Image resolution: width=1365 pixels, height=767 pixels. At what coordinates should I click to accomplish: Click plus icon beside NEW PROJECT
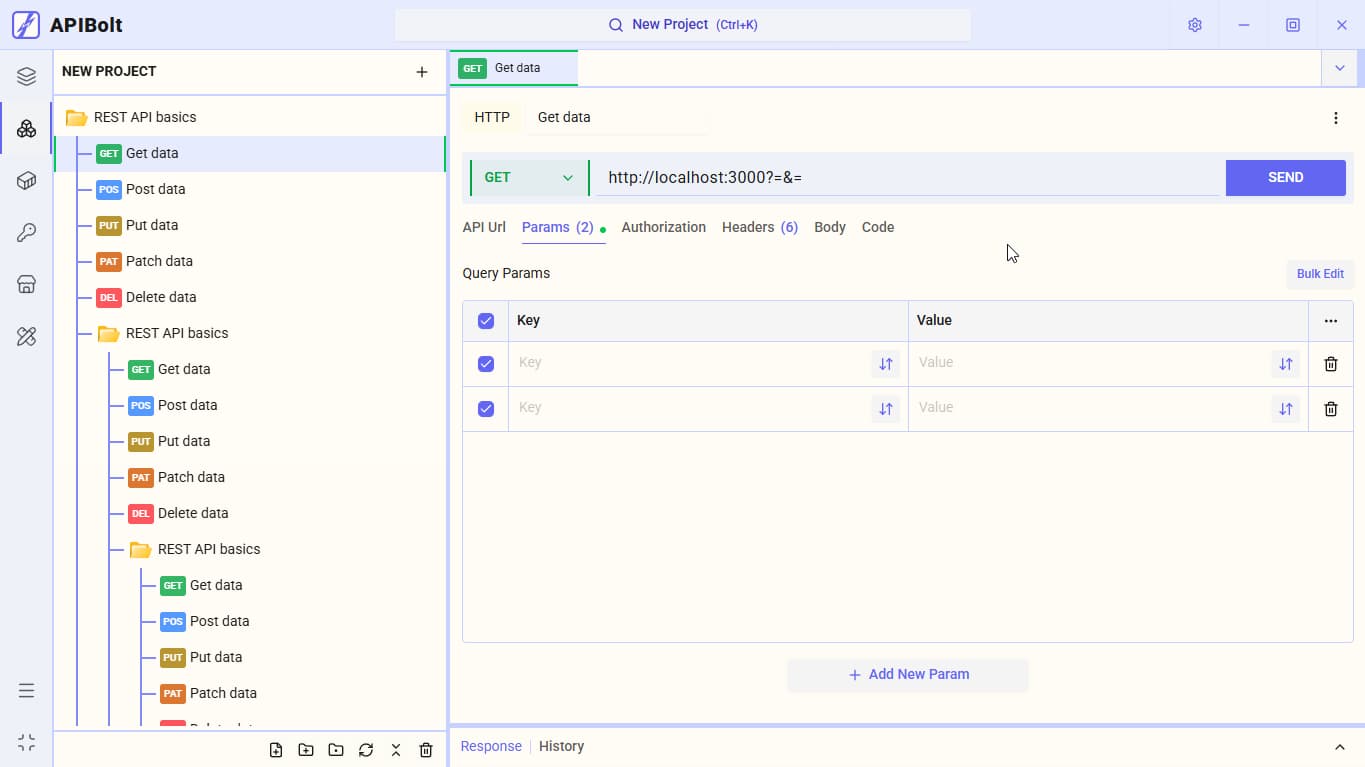(x=422, y=72)
